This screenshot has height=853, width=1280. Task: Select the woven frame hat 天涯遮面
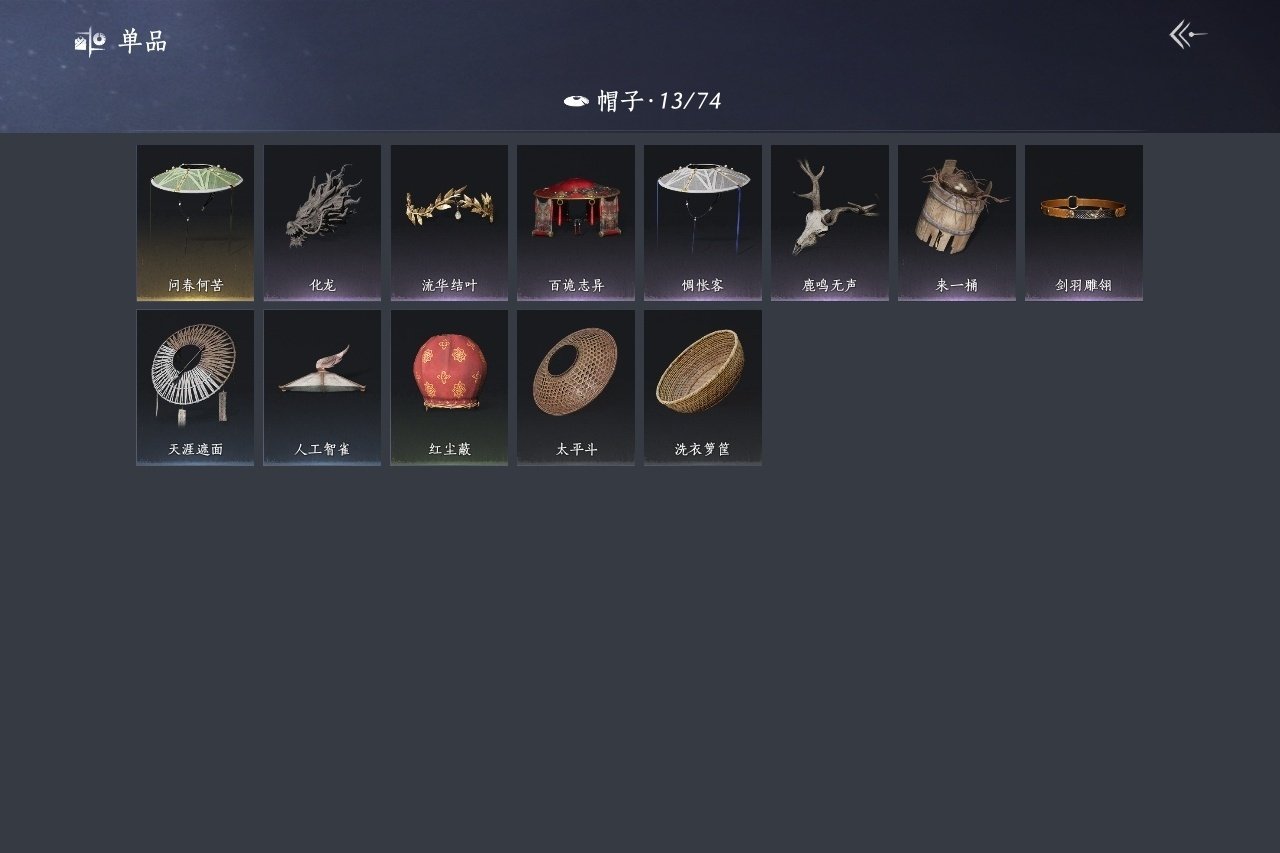coord(195,388)
